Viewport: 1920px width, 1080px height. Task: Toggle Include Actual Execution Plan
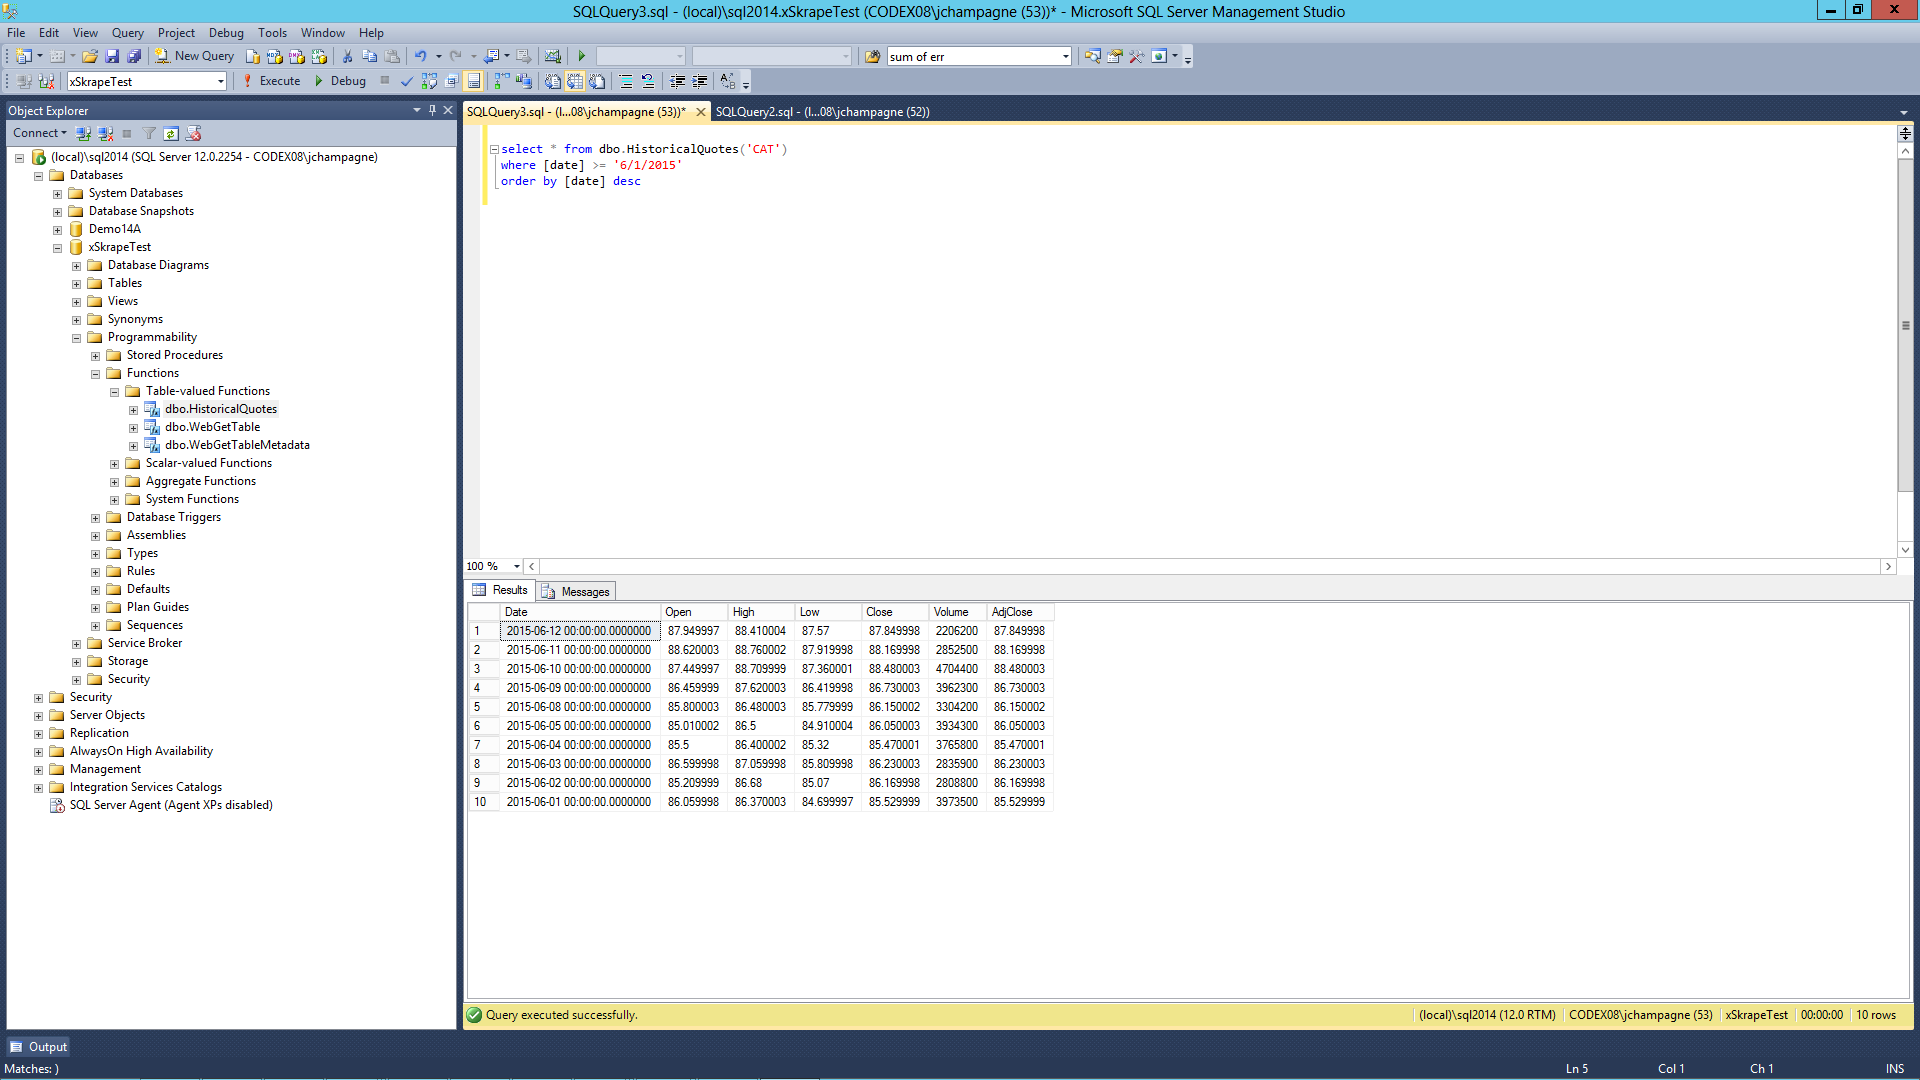pos(501,81)
